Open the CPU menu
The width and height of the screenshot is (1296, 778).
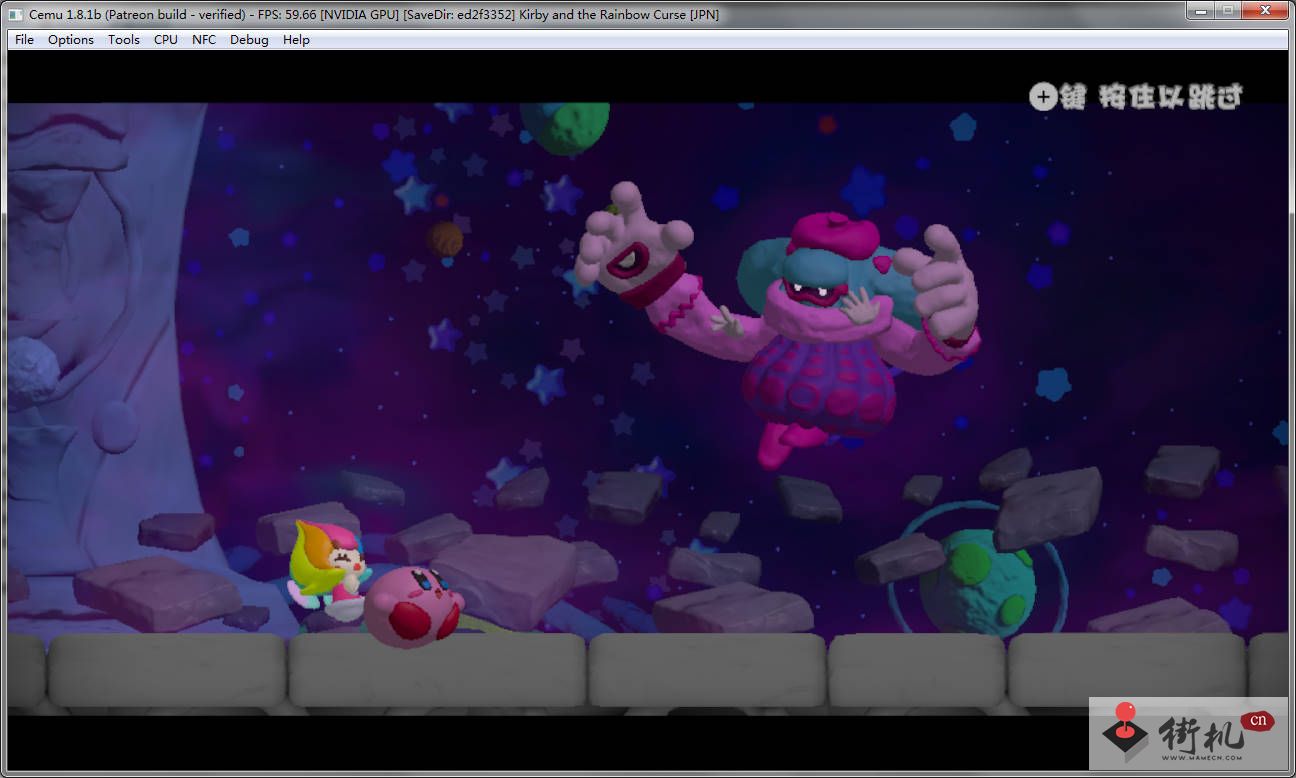coord(166,40)
